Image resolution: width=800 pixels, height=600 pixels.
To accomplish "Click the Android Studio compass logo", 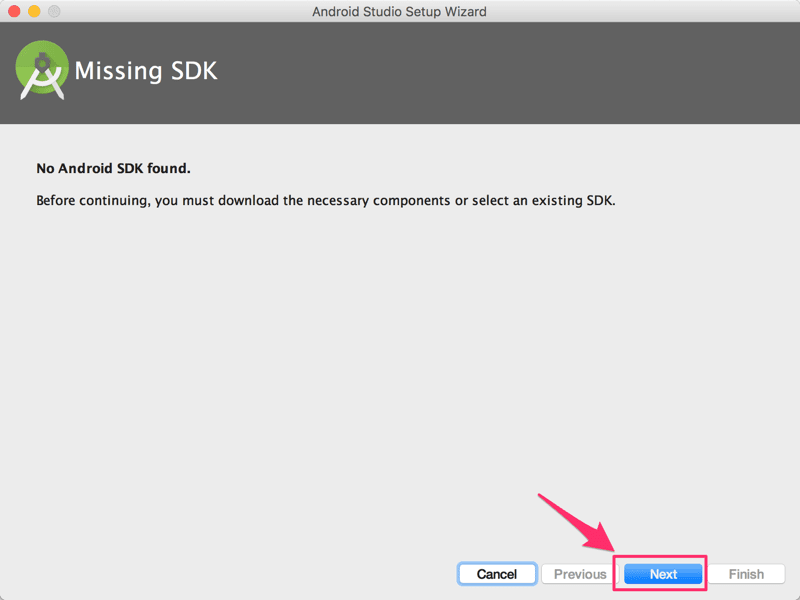I will (x=42, y=70).
